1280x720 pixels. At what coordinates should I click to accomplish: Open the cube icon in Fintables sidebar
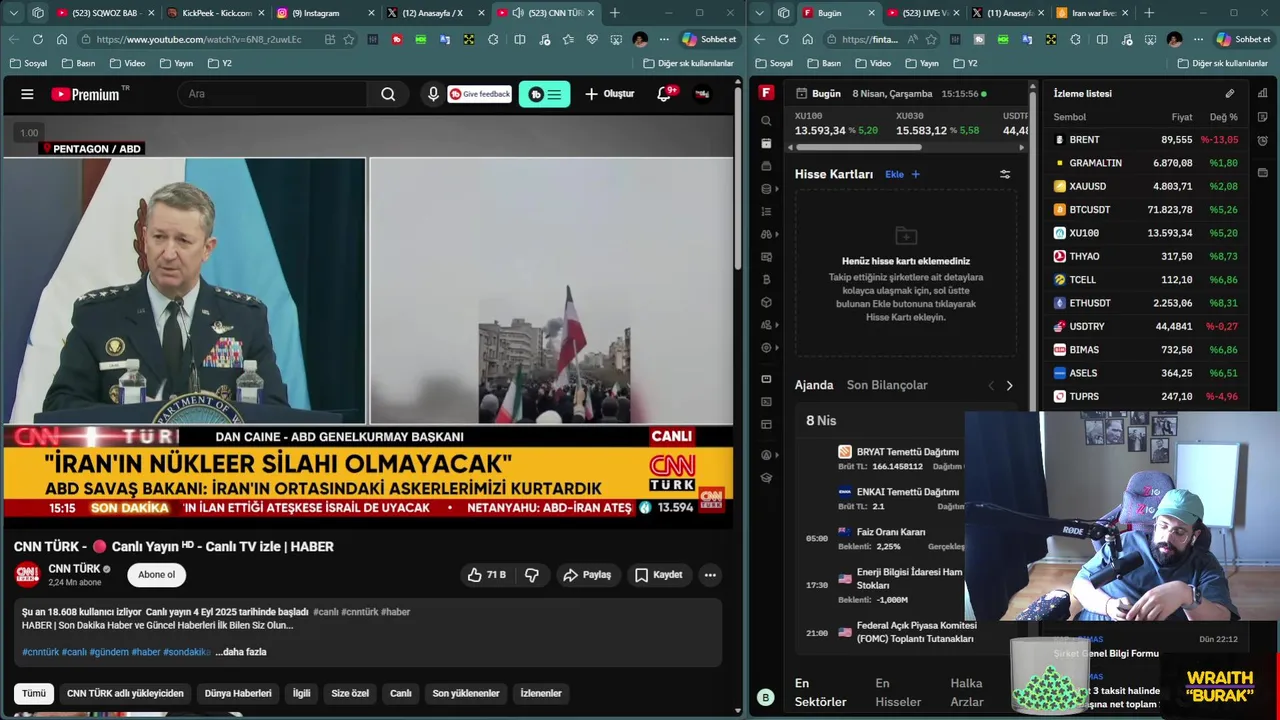point(766,302)
